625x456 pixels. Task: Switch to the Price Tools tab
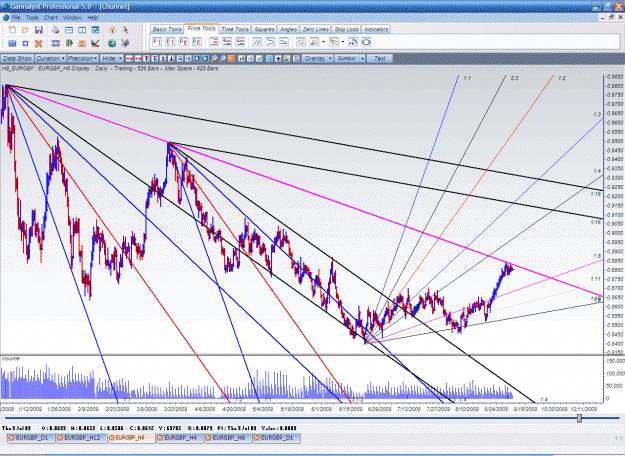(x=202, y=29)
